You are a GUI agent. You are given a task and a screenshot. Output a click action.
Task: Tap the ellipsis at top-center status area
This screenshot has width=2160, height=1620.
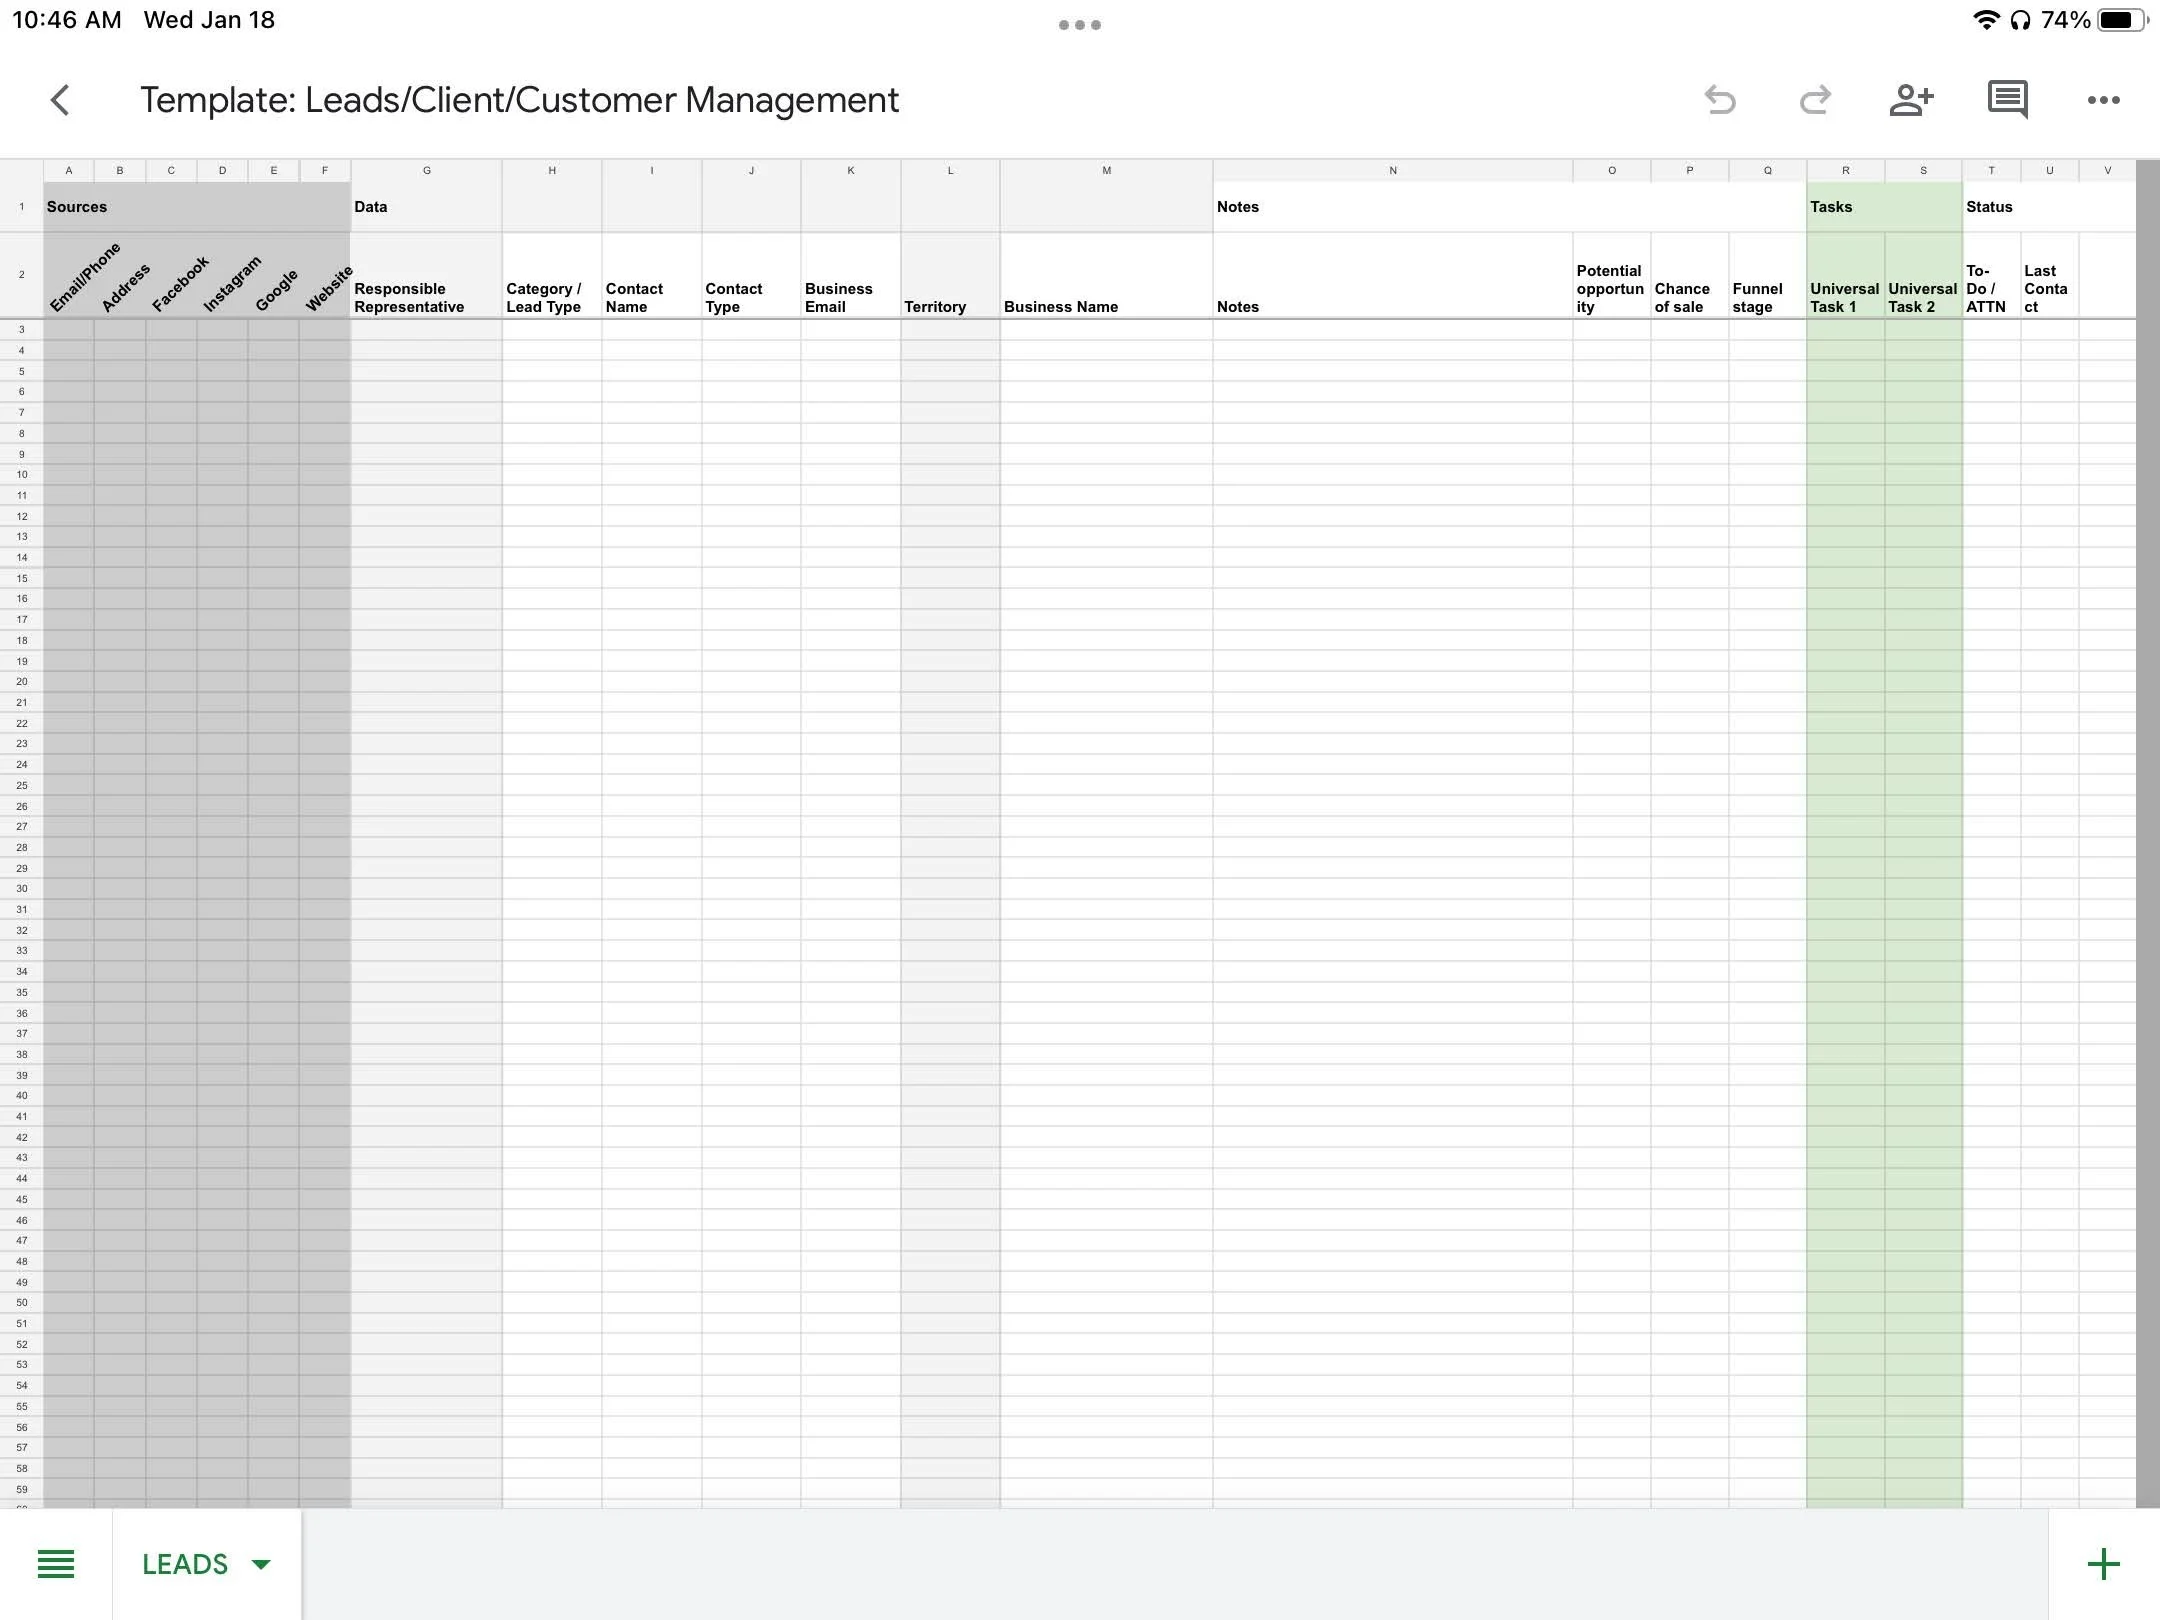pyautogui.click(x=1079, y=22)
